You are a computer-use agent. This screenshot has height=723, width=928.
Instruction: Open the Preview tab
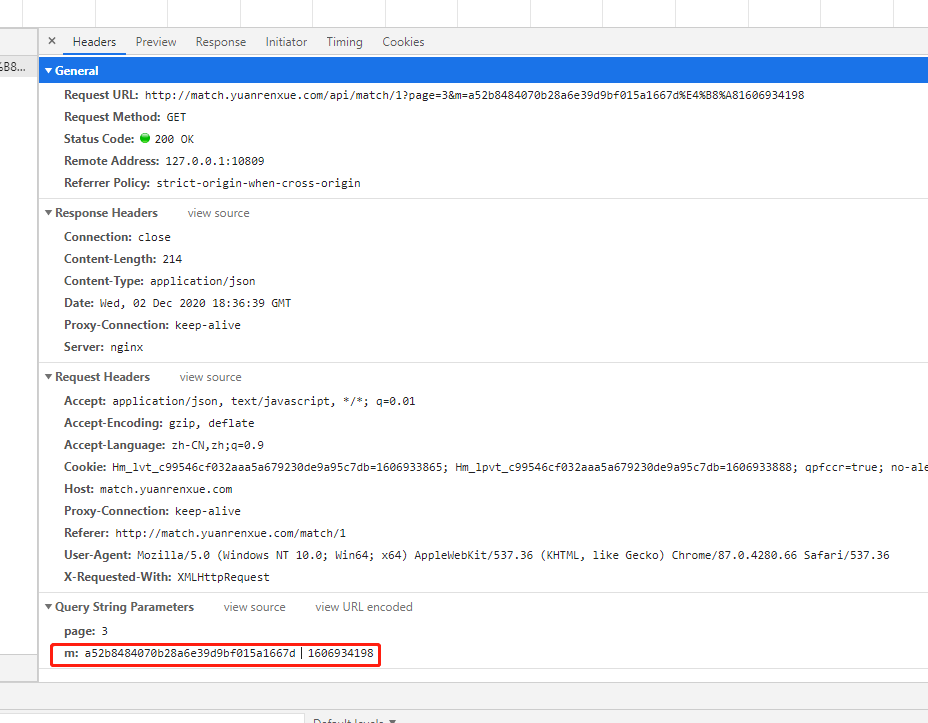156,42
